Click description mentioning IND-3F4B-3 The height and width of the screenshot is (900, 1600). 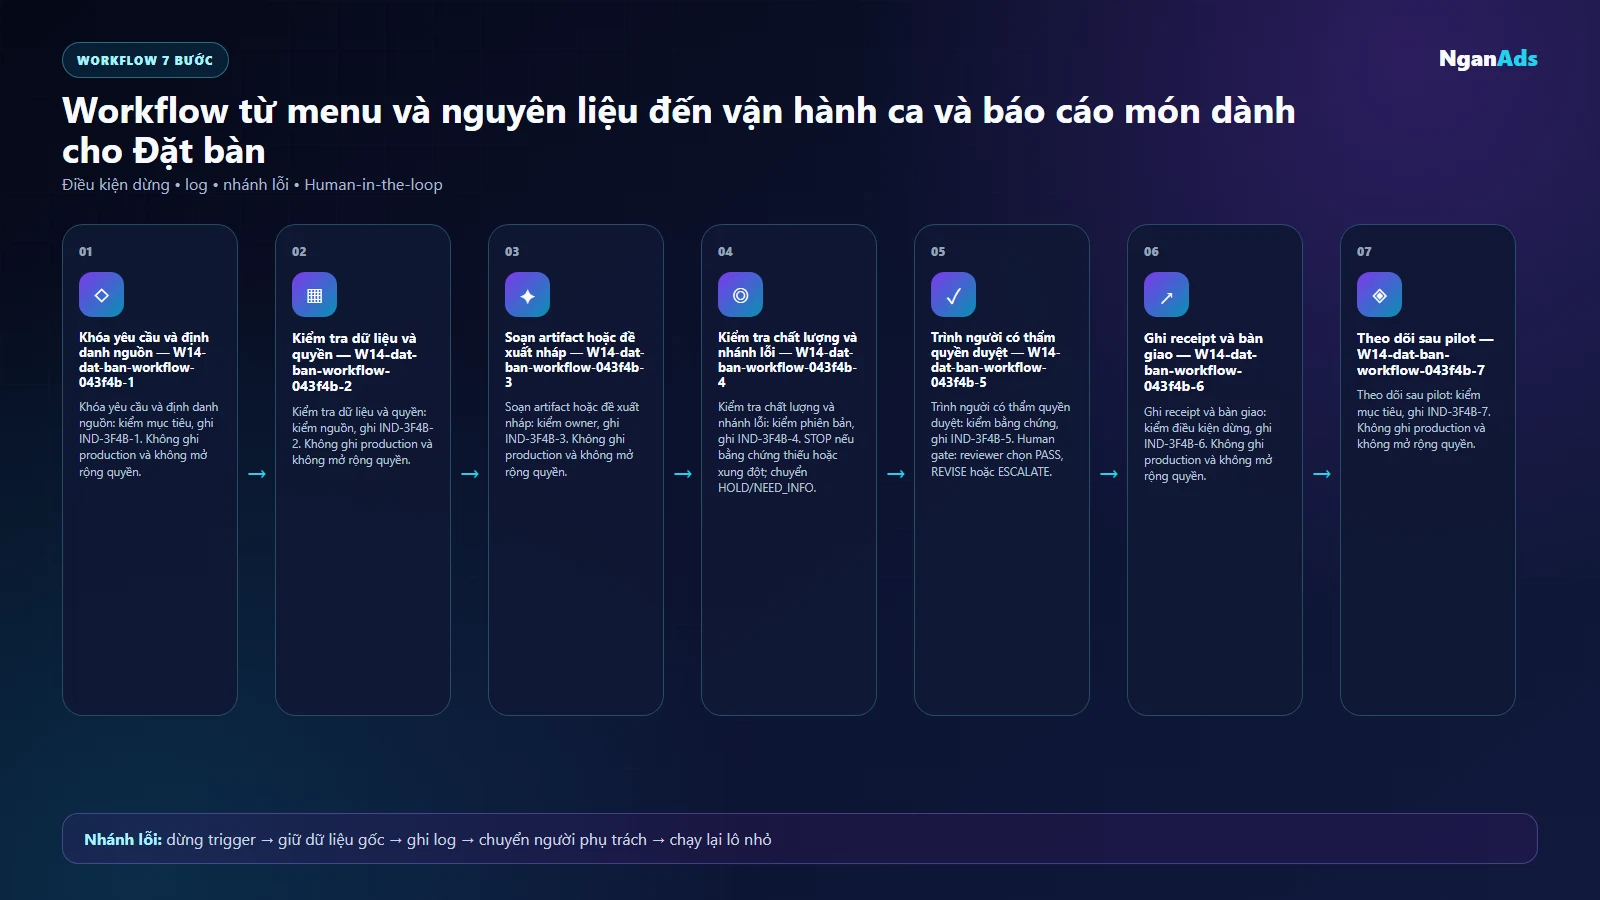[x=572, y=439]
